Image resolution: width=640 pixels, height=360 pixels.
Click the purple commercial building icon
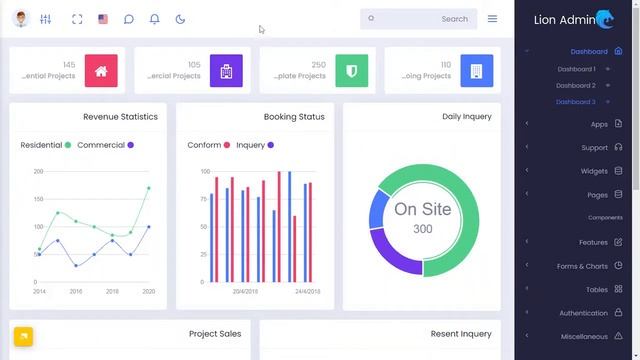pyautogui.click(x=226, y=71)
